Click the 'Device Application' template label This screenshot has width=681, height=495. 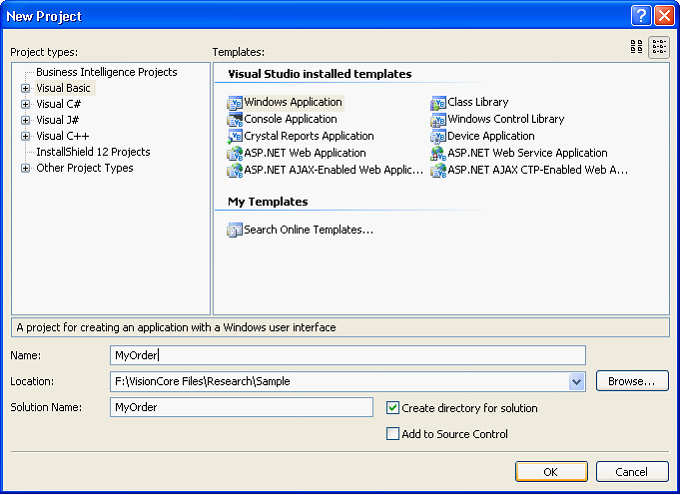(x=491, y=136)
